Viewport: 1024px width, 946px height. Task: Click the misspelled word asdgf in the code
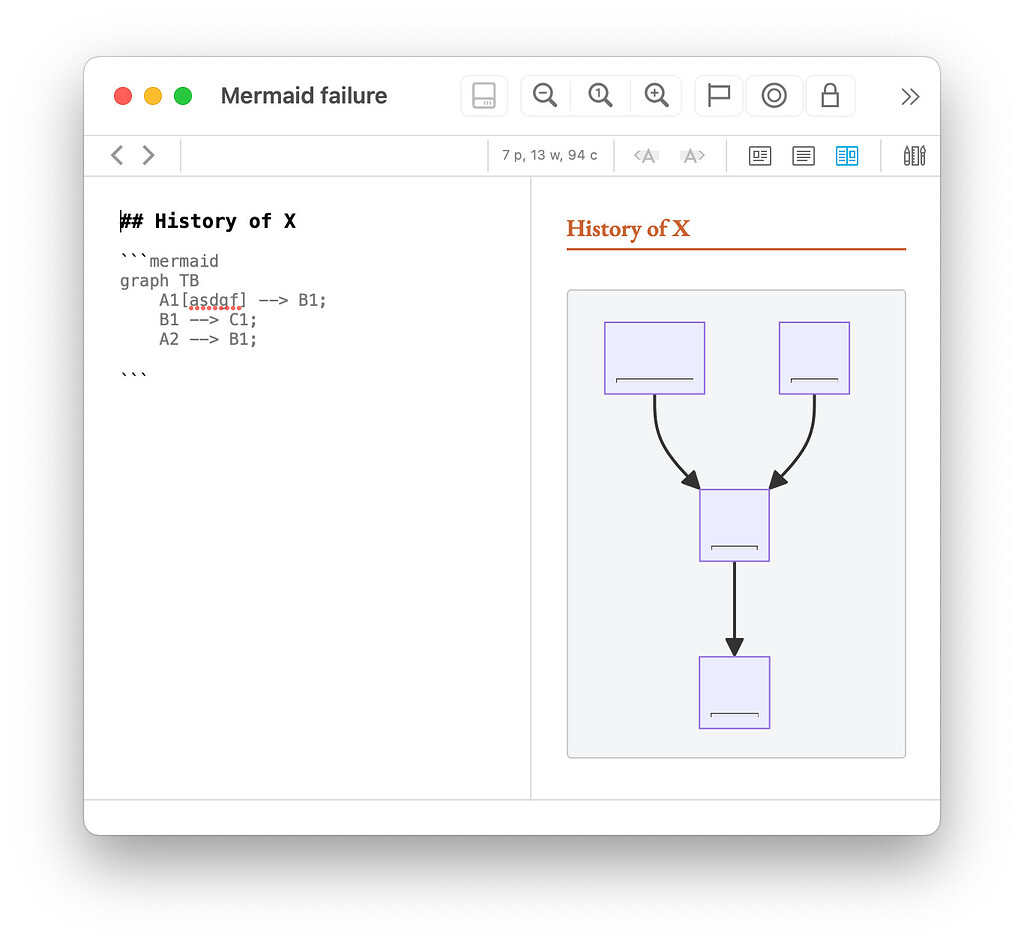(216, 299)
